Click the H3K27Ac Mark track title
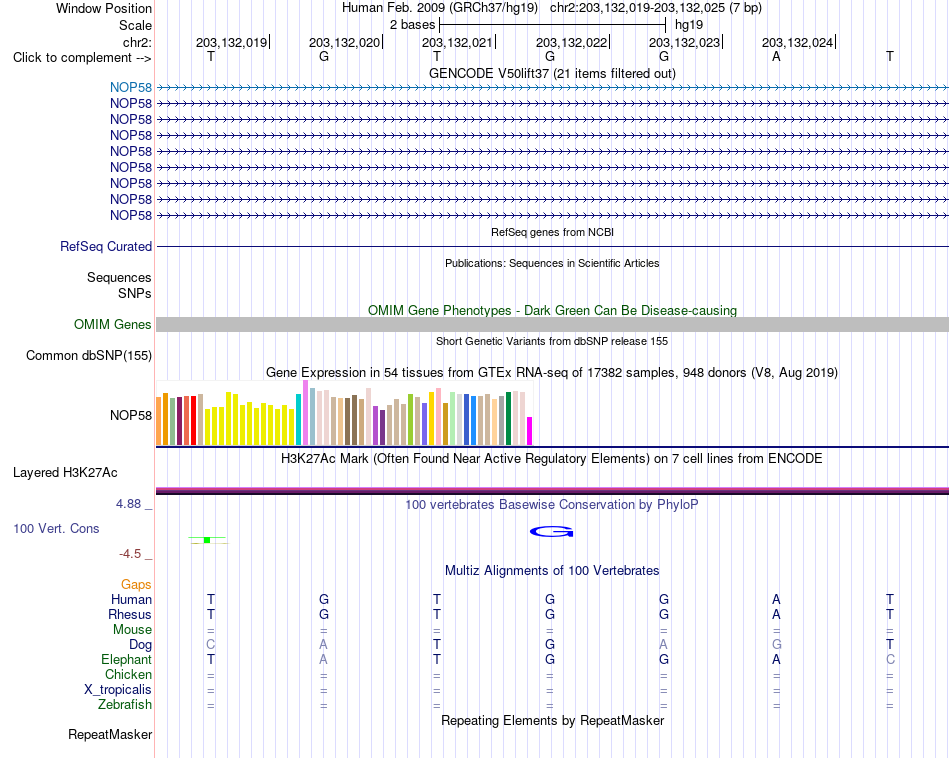The image size is (950, 758). [x=552, y=459]
